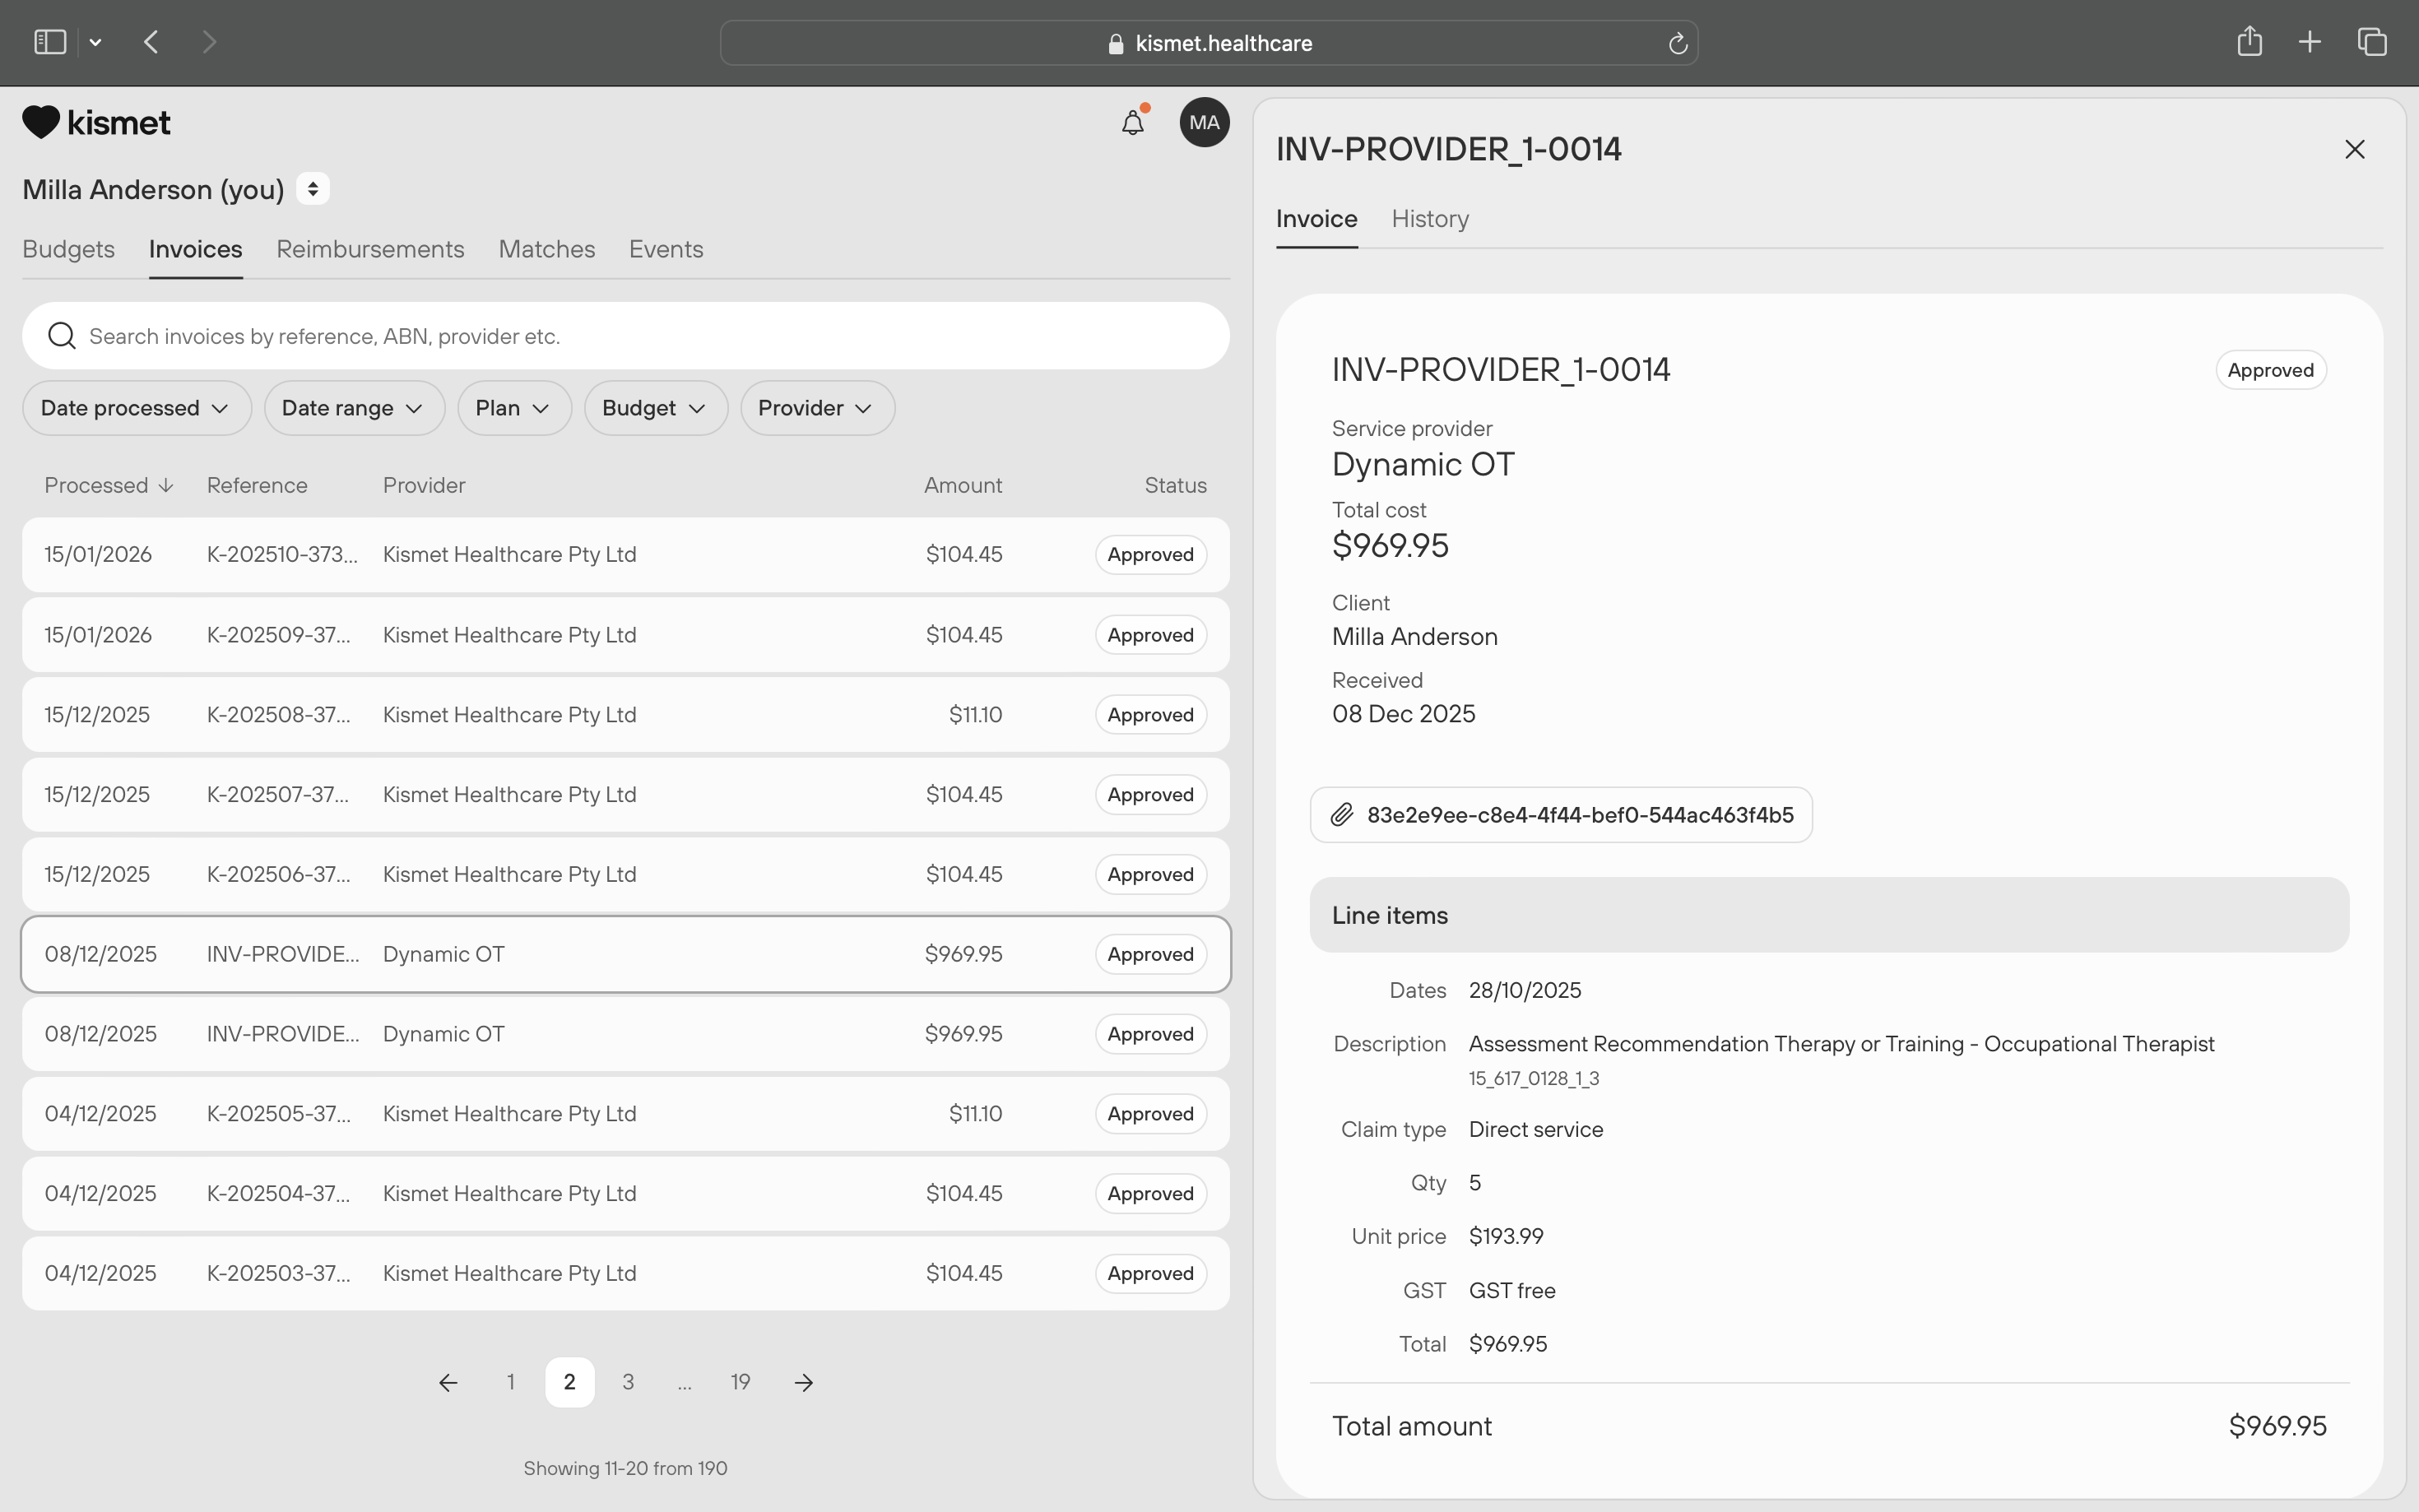The width and height of the screenshot is (2419, 1512).
Task: Click Dynamic OT service provider name
Action: click(x=1423, y=464)
